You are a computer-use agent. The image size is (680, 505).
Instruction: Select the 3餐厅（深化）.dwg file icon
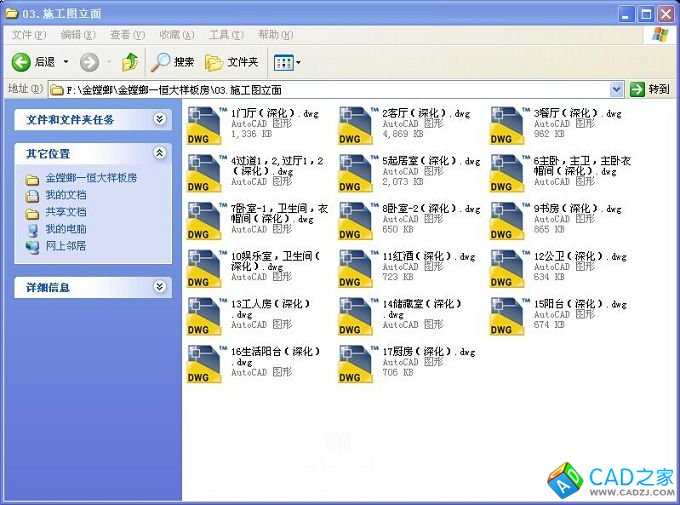[x=509, y=126]
